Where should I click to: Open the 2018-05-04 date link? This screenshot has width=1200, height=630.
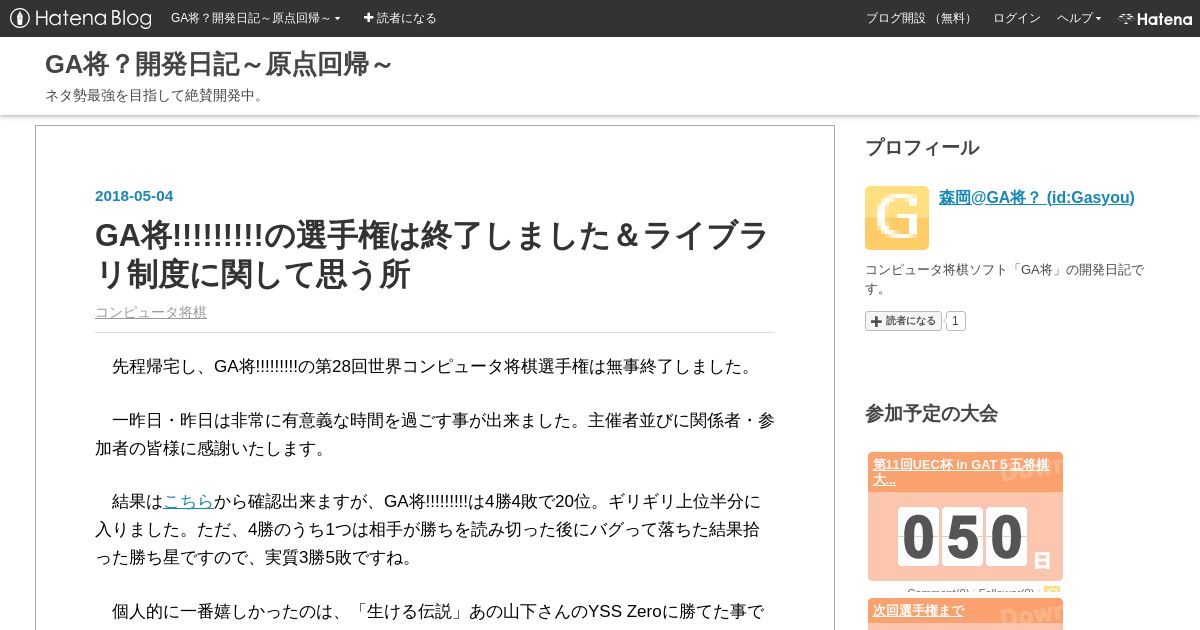[x=134, y=196]
